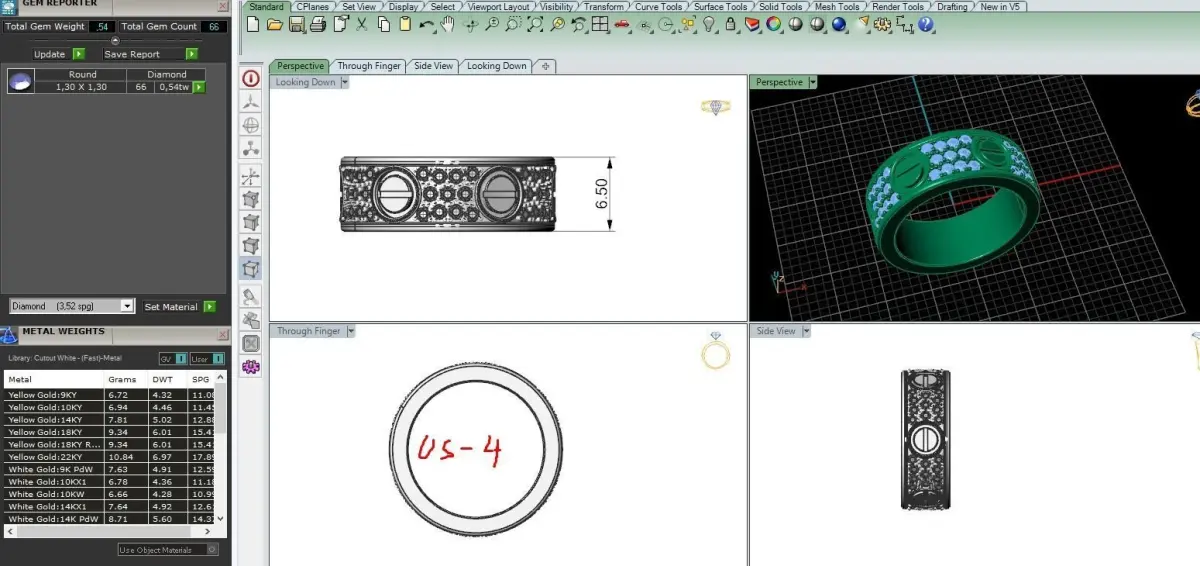Click the light bulb icon in toolbar

(x=709, y=24)
